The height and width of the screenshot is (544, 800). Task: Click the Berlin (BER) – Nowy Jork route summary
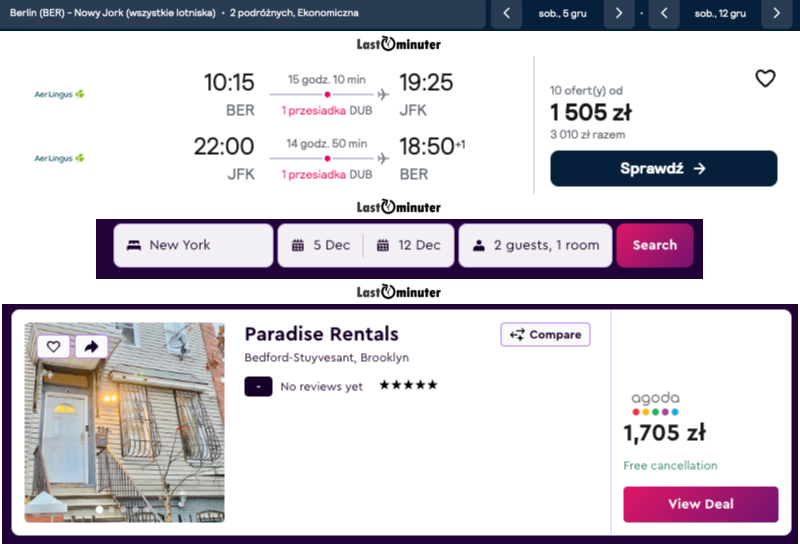(x=184, y=13)
